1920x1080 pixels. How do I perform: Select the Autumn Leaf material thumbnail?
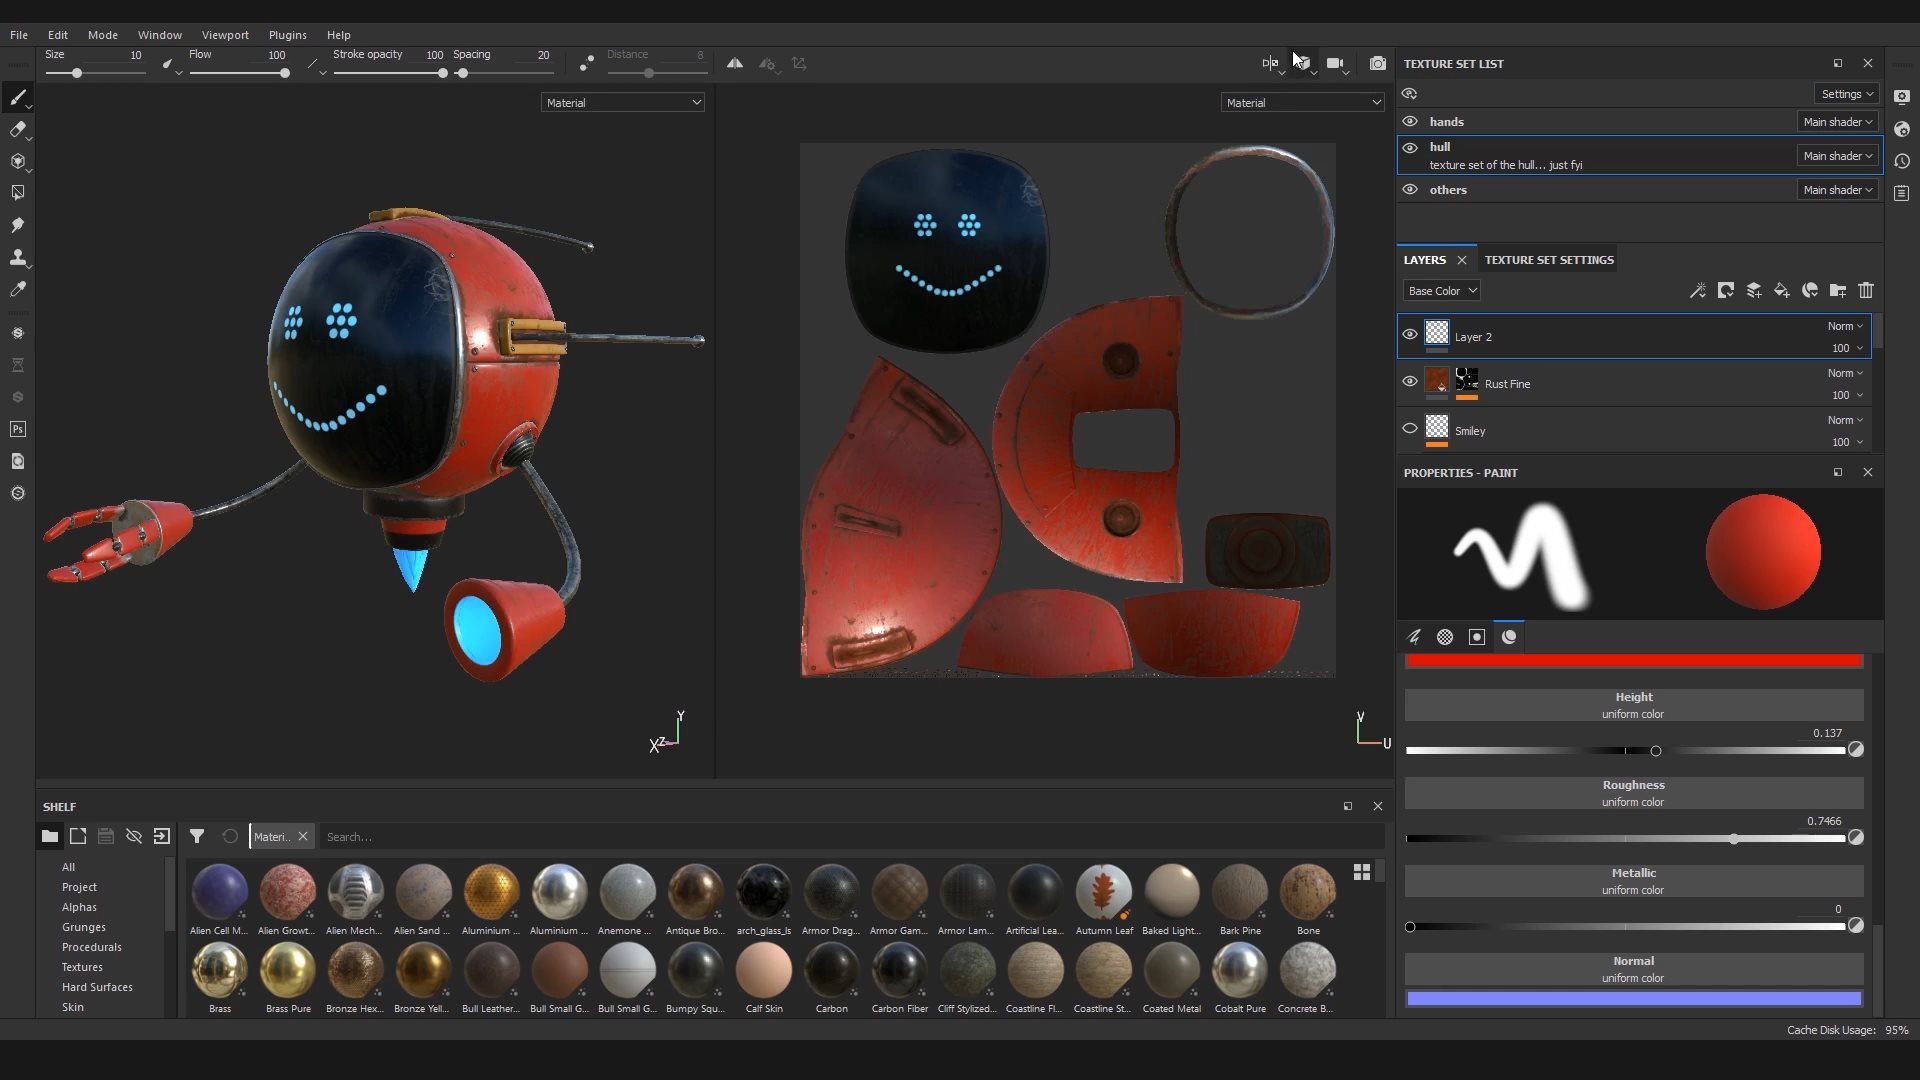1103,891
